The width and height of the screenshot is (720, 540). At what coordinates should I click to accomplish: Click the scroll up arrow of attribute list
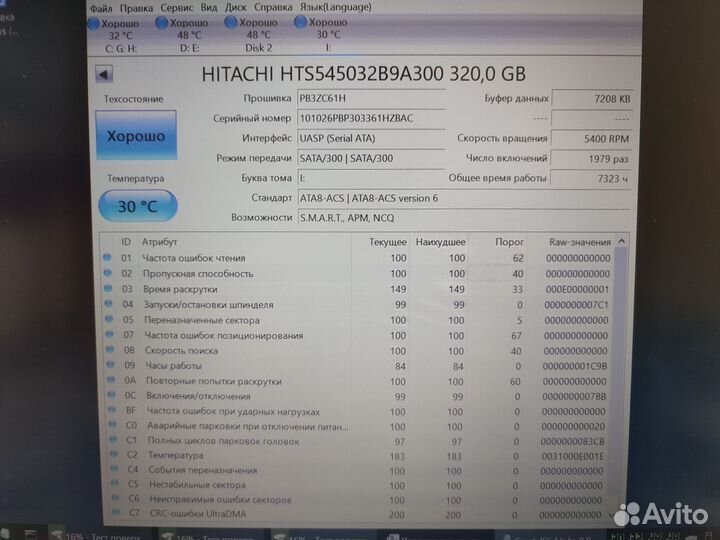pyautogui.click(x=621, y=241)
